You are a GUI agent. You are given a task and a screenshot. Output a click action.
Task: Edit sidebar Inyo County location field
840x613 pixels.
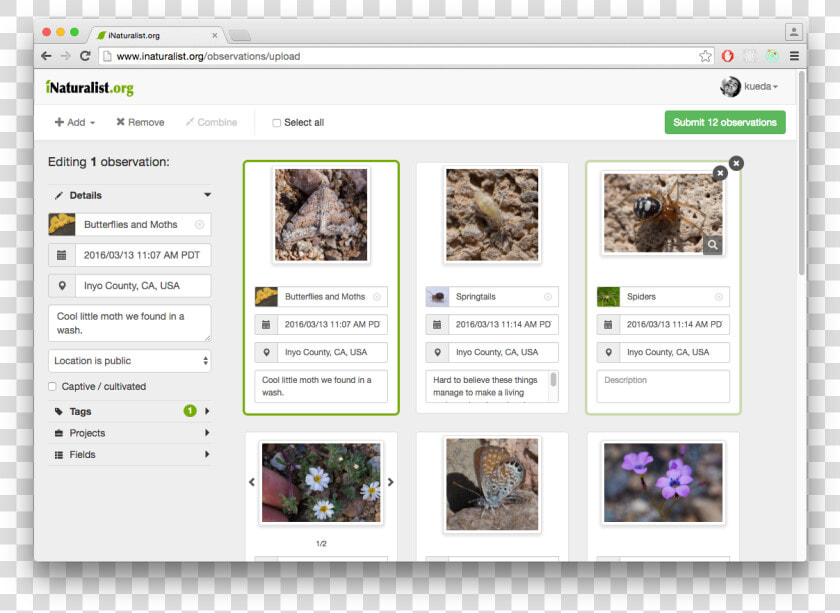click(x=142, y=286)
